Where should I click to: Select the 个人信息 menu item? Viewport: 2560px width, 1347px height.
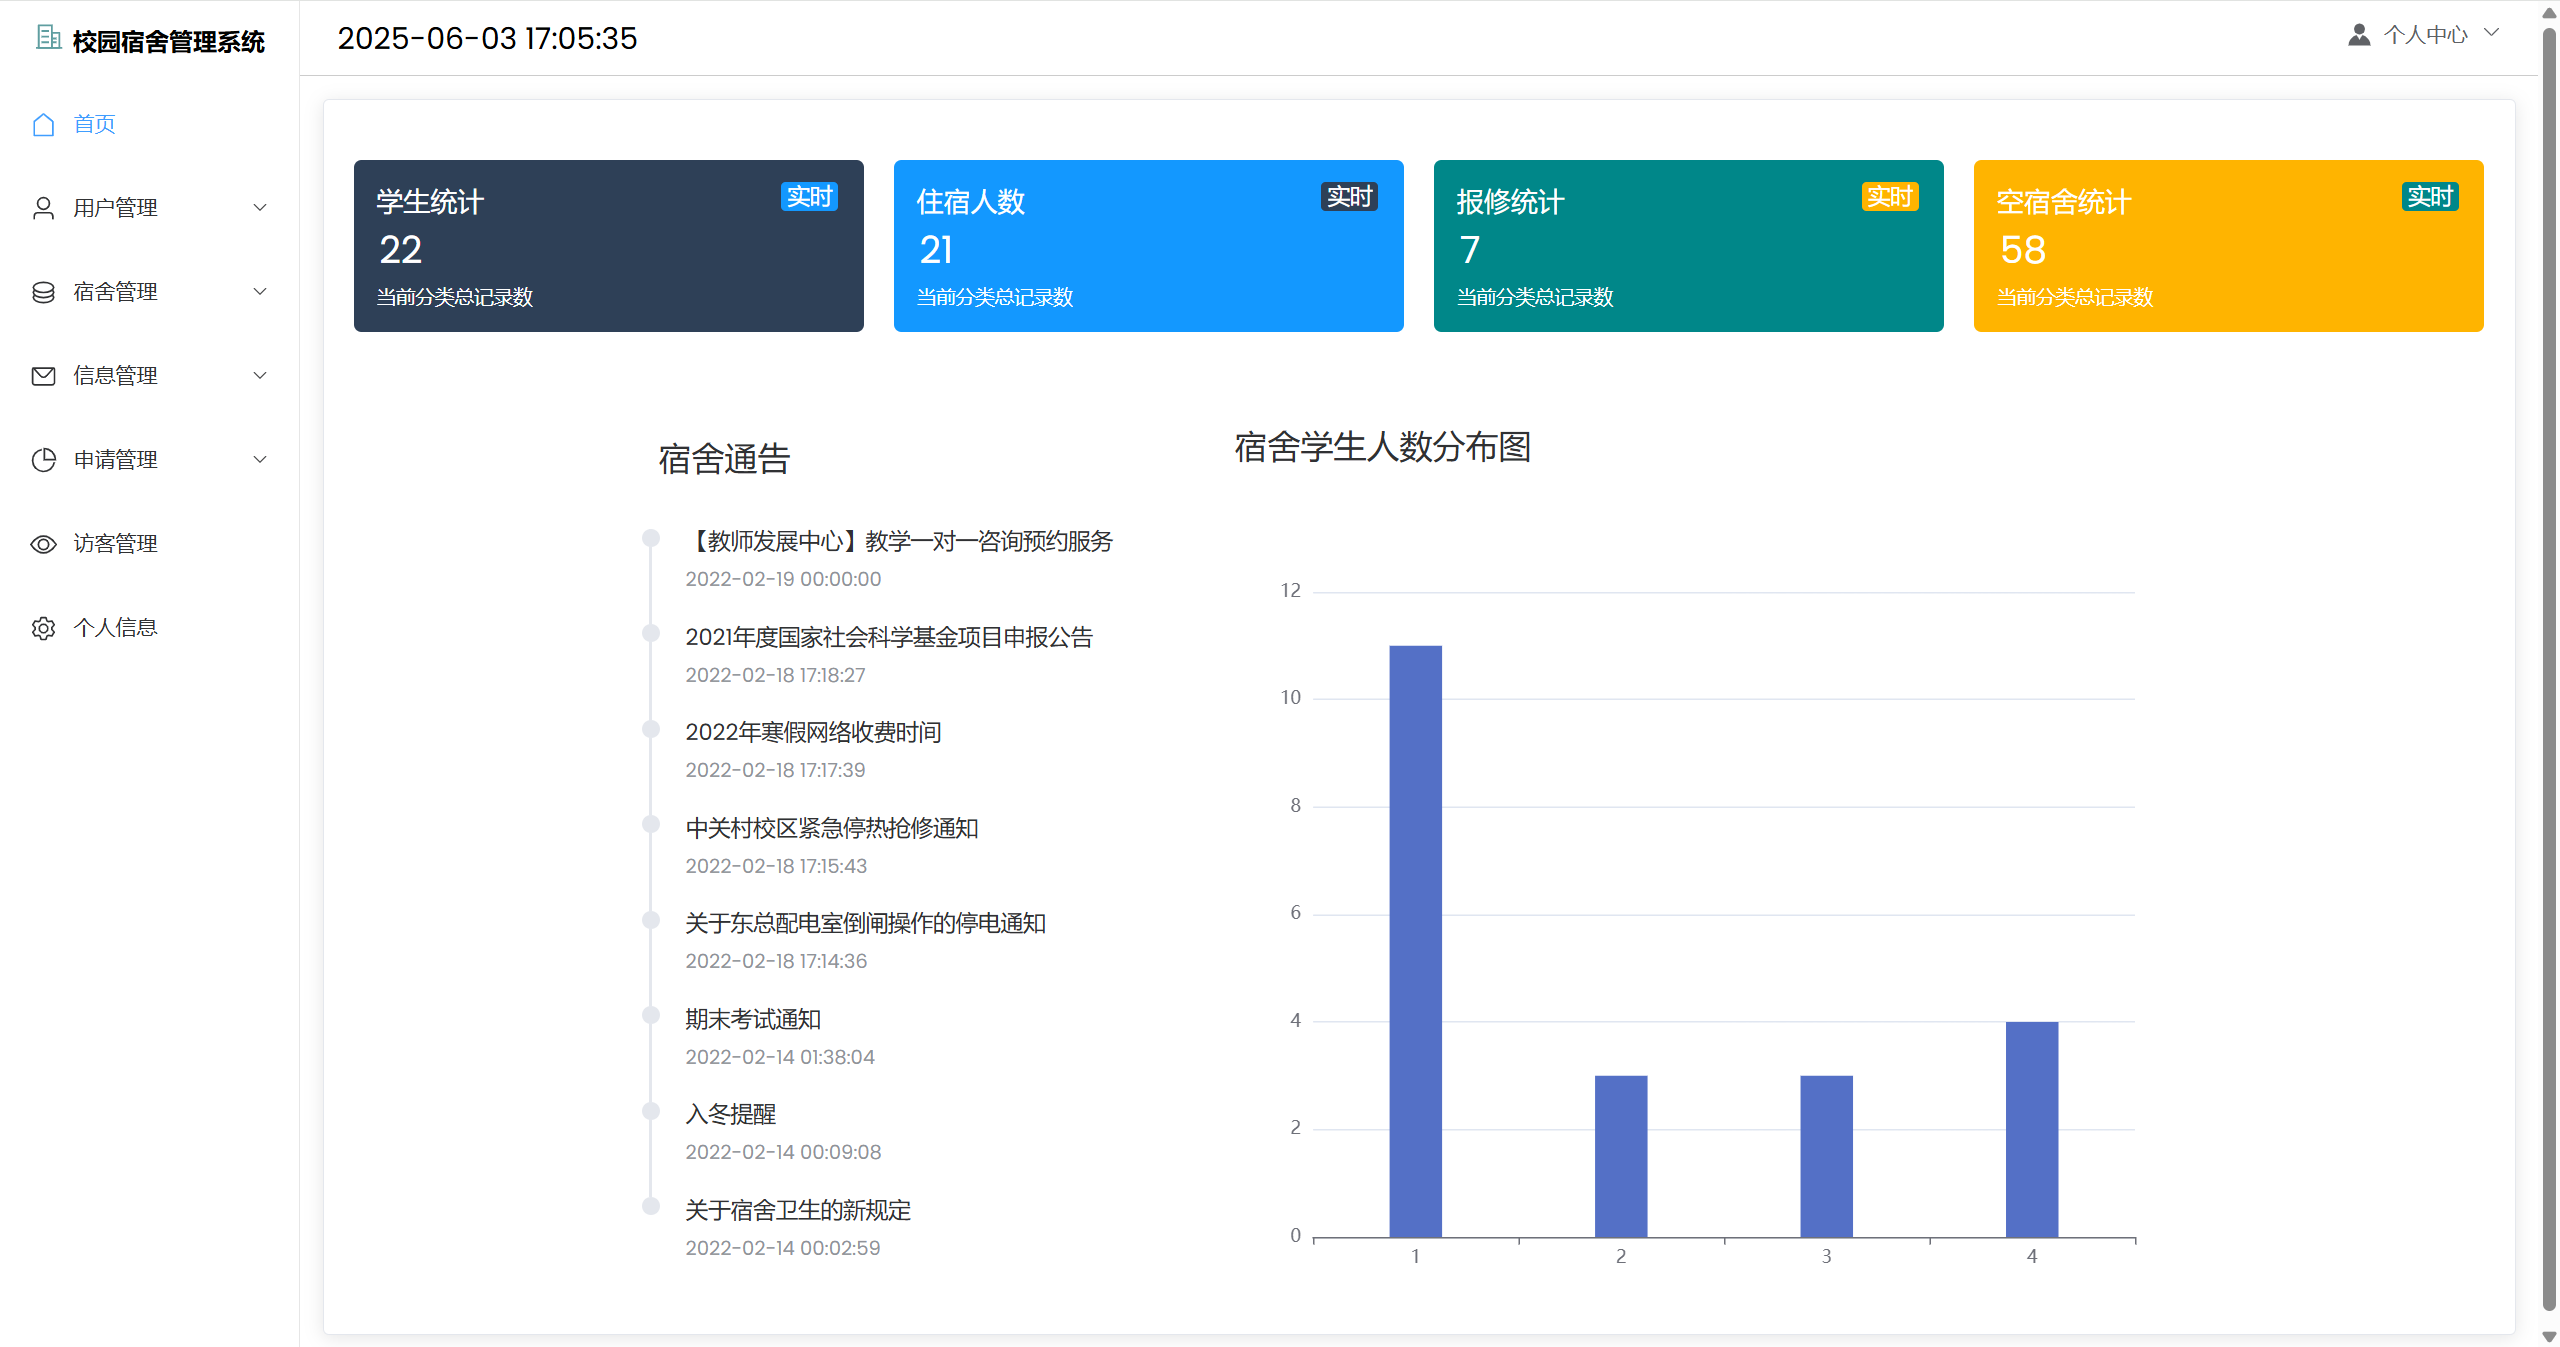(115, 628)
